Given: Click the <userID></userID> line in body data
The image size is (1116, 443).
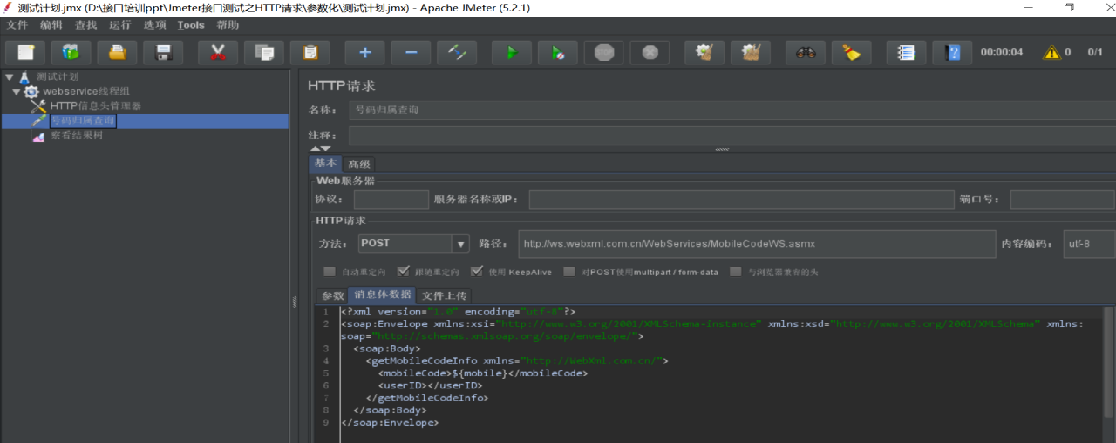Looking at the screenshot, I should coord(431,385).
